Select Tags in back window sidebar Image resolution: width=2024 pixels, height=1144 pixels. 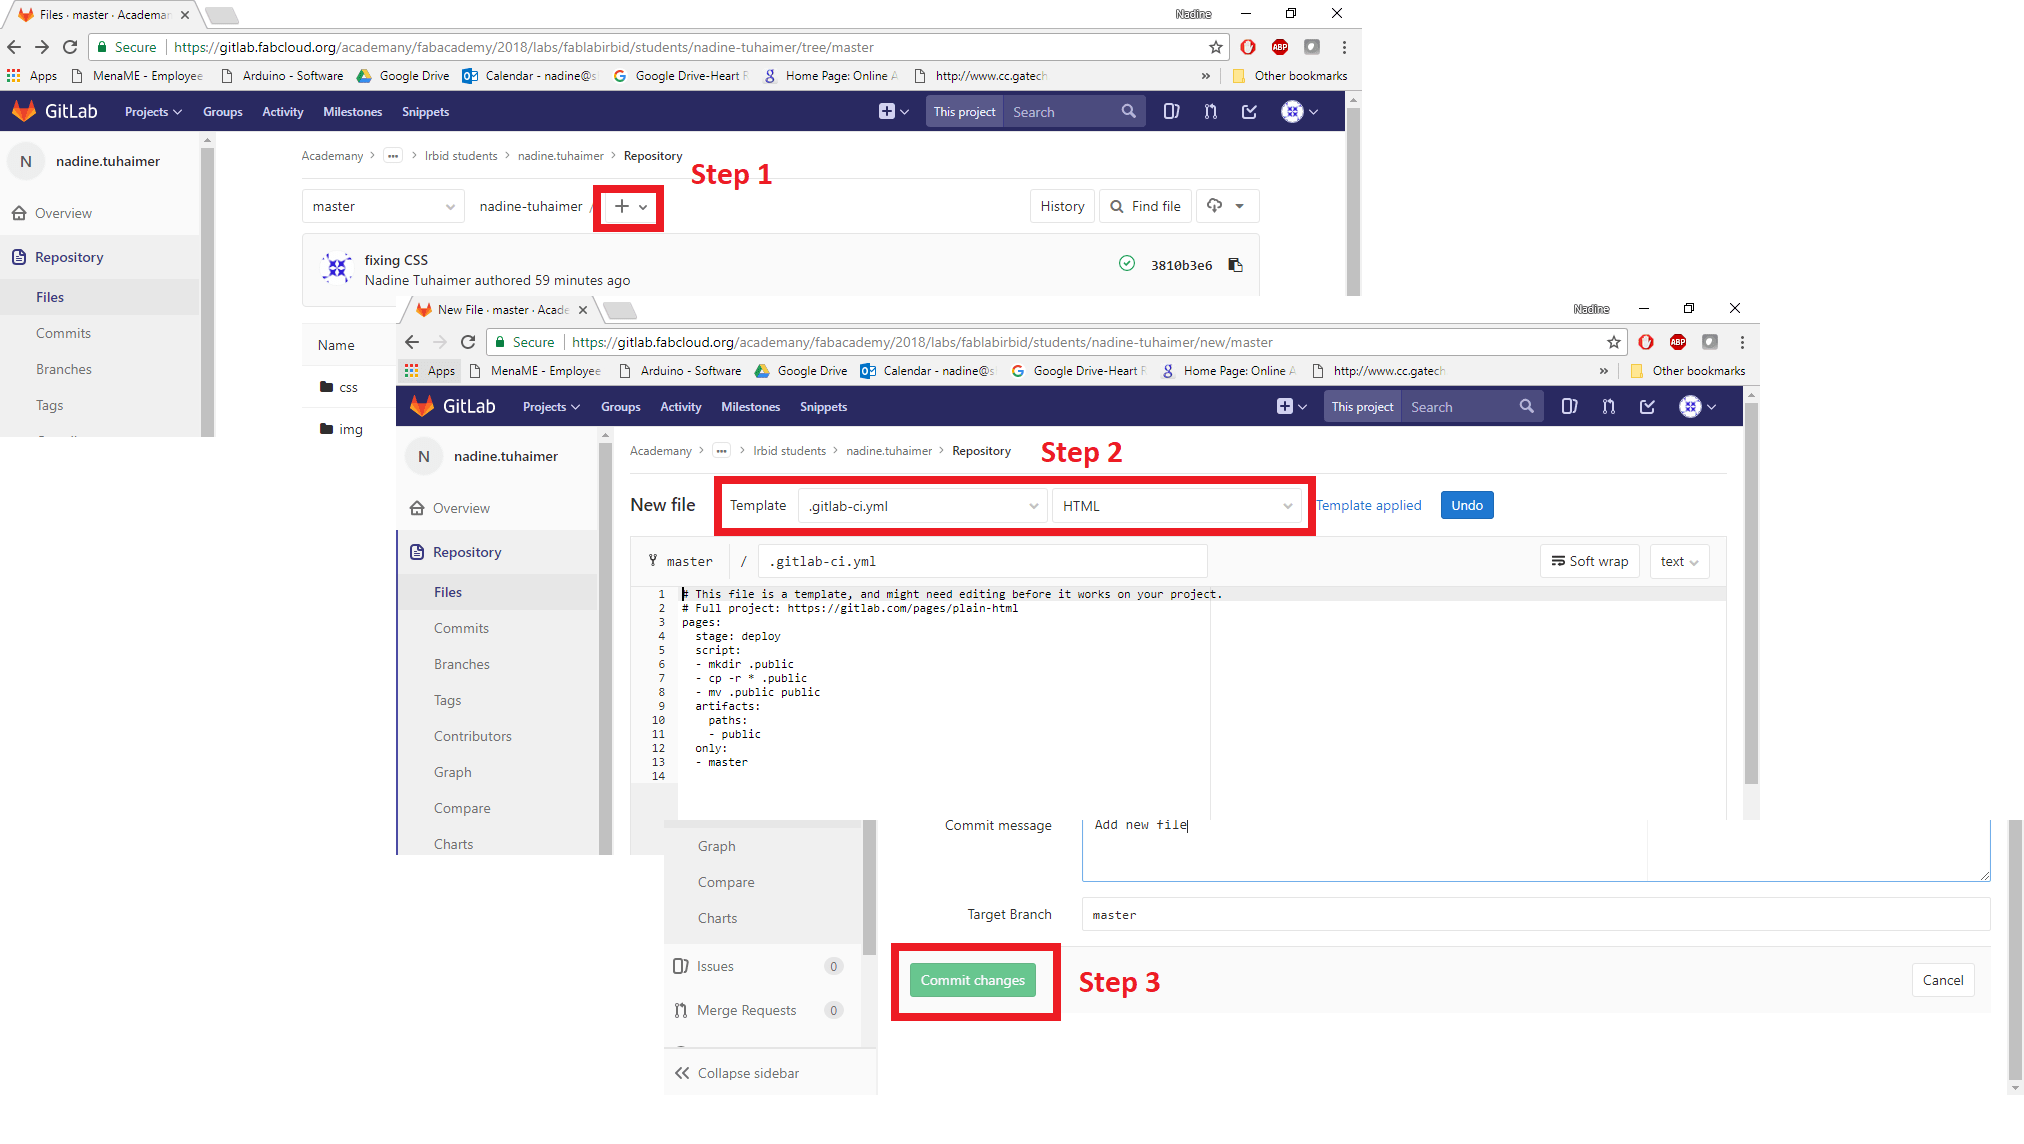(50, 406)
